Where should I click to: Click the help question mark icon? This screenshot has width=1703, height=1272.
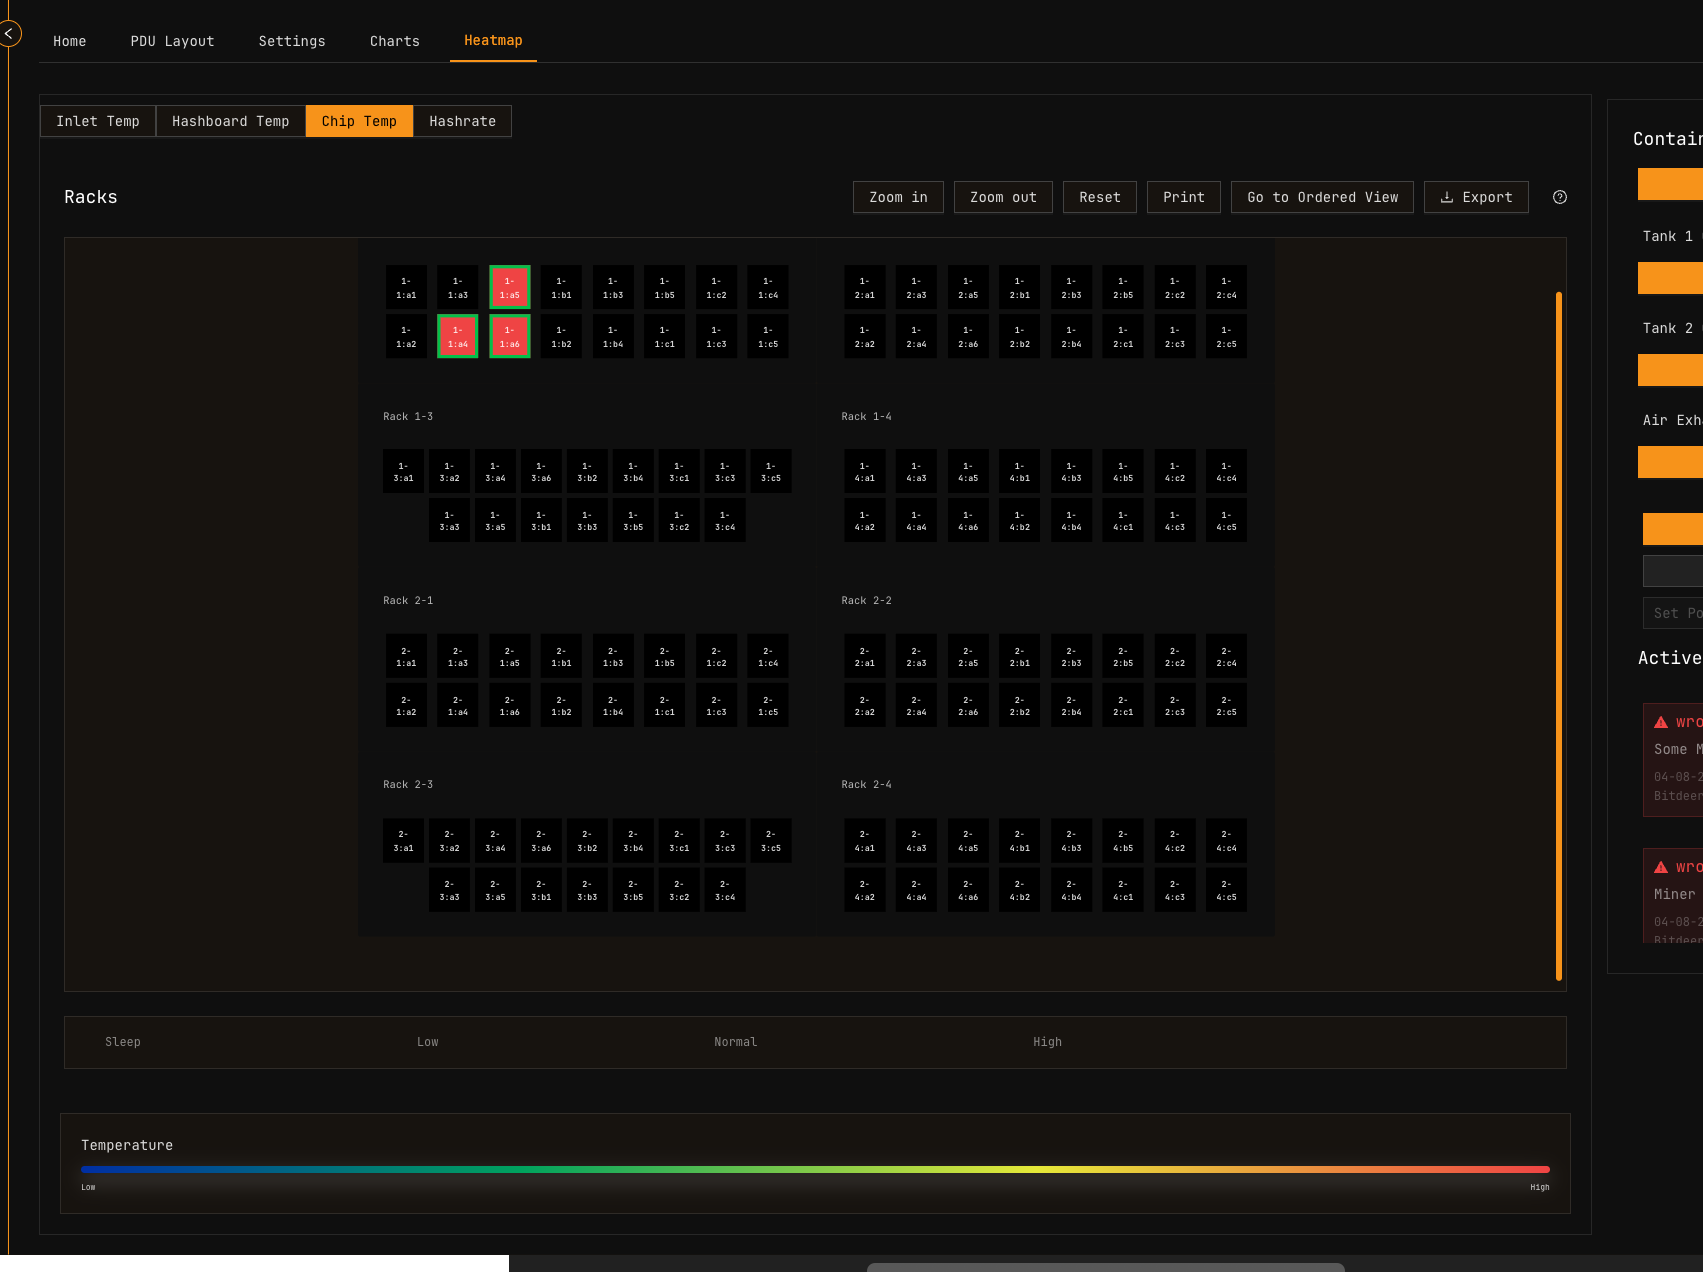click(x=1559, y=197)
